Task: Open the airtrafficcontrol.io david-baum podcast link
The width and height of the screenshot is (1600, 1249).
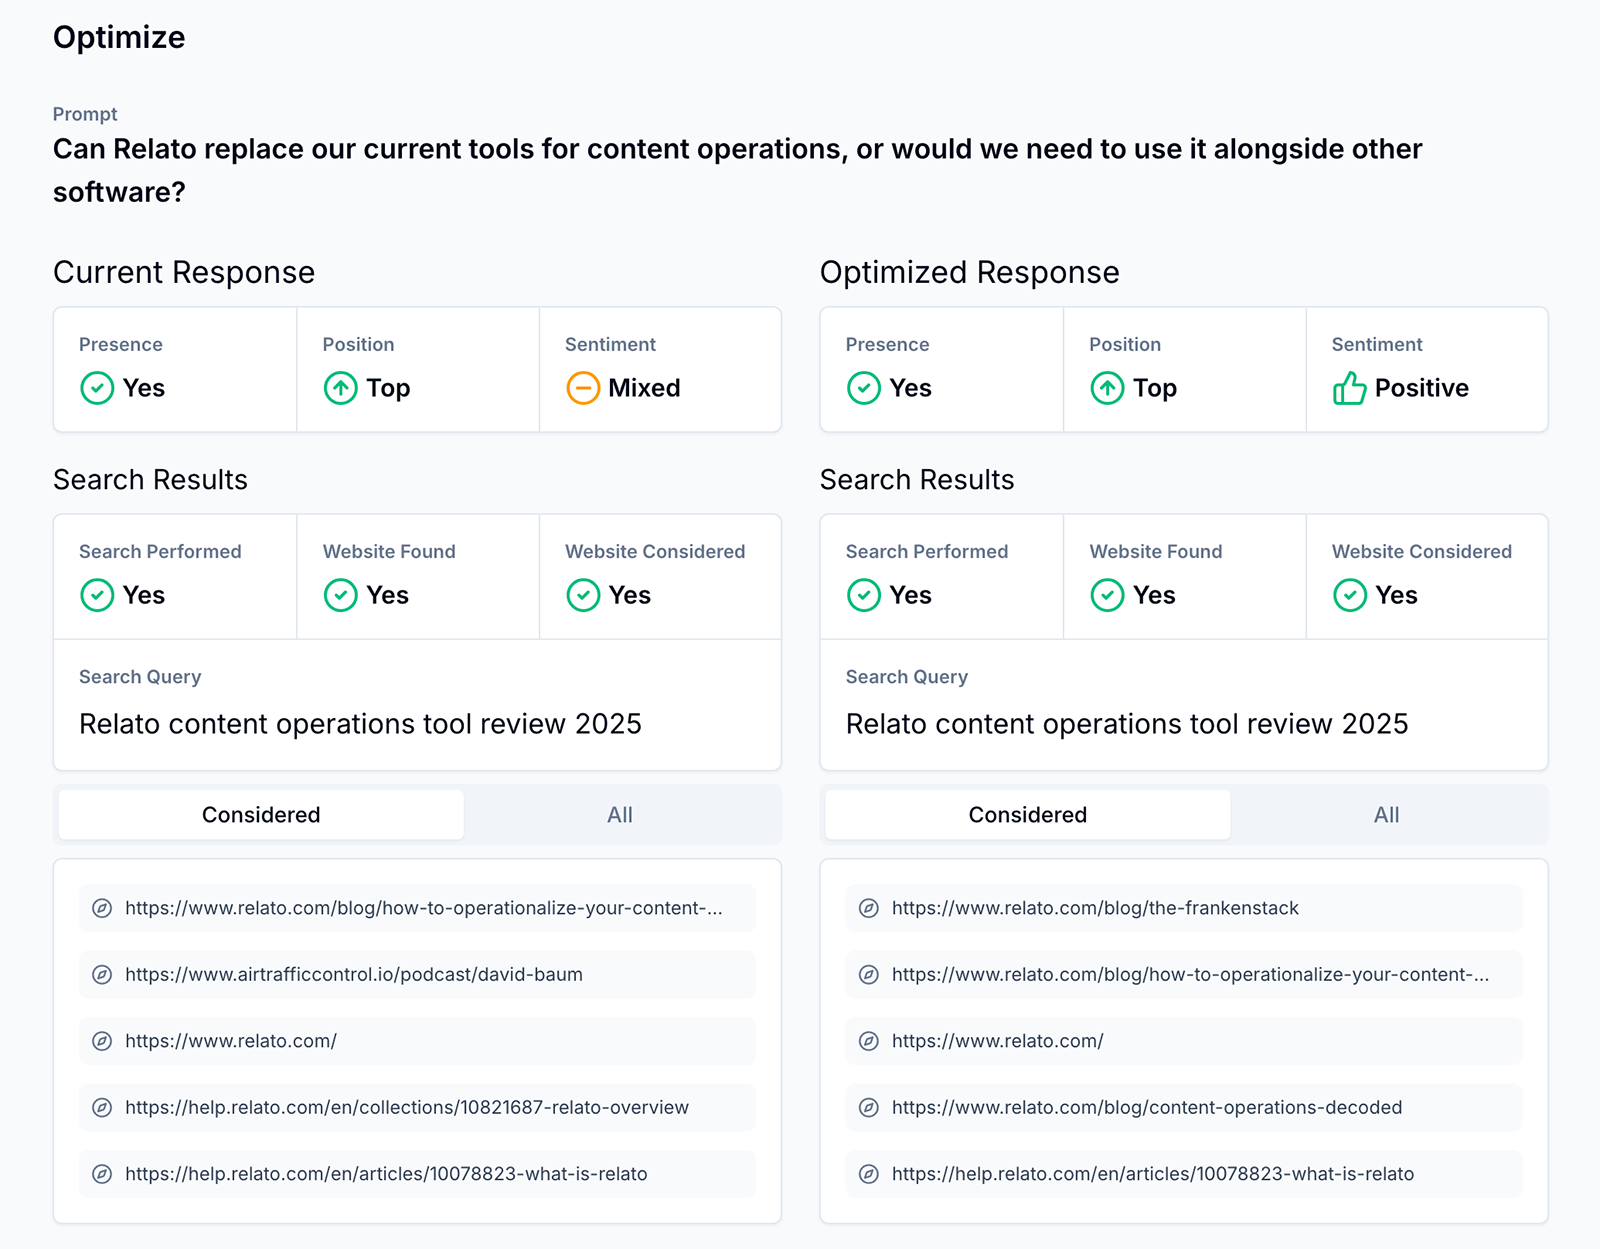Action: pyautogui.click(x=354, y=975)
